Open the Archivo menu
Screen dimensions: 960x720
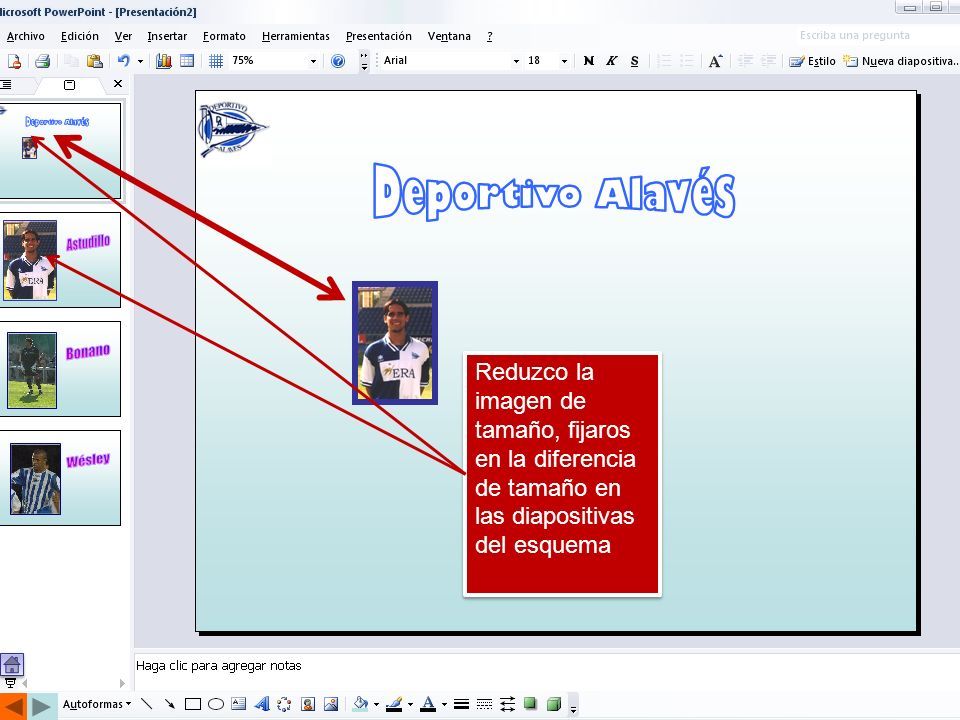point(26,36)
